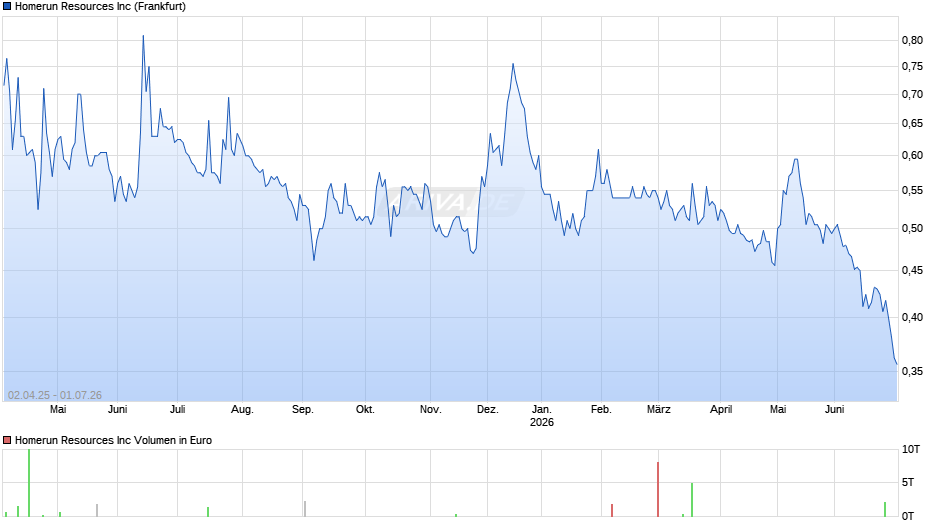Click the 'Jan. 2026' axis label
940x526 pixels.
click(x=542, y=416)
